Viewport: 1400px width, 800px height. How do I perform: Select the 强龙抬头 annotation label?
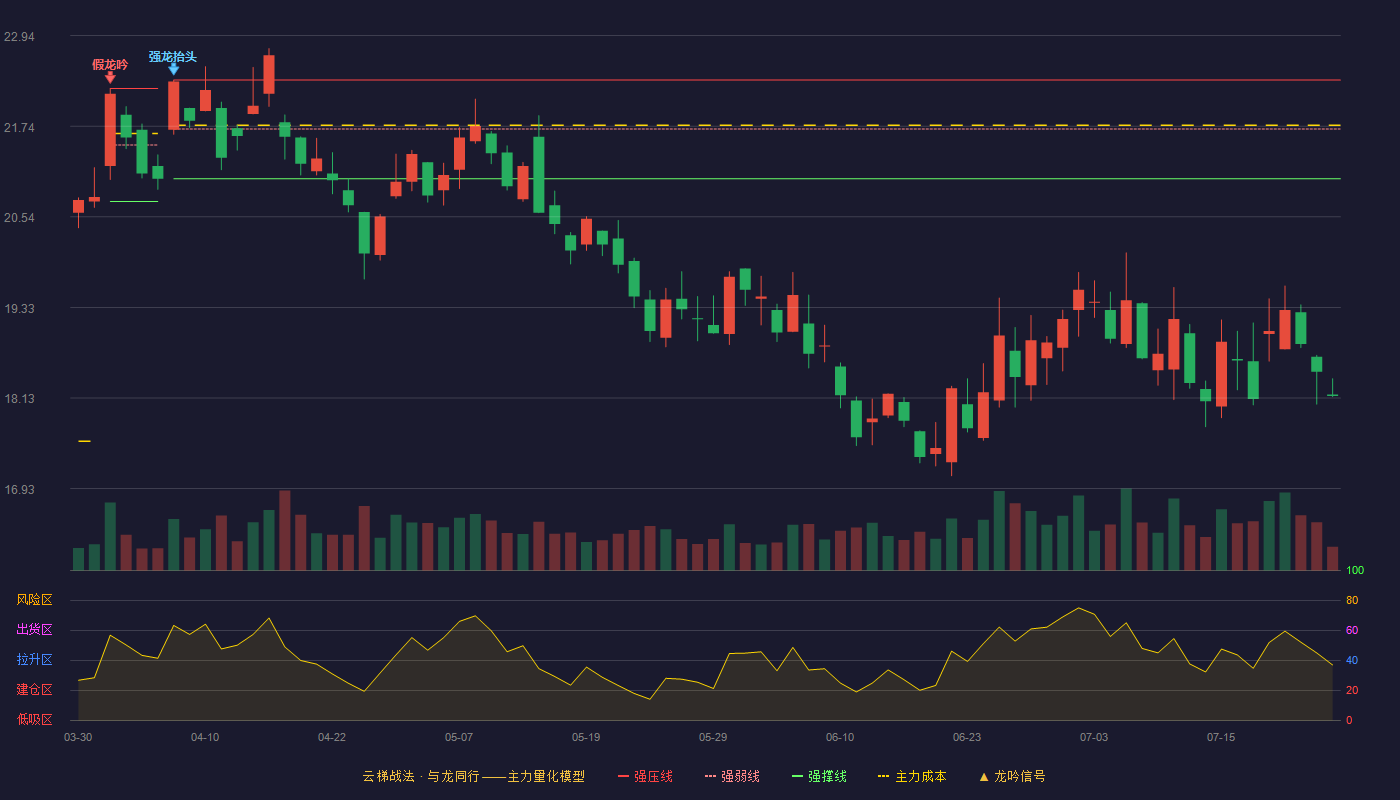click(x=173, y=56)
